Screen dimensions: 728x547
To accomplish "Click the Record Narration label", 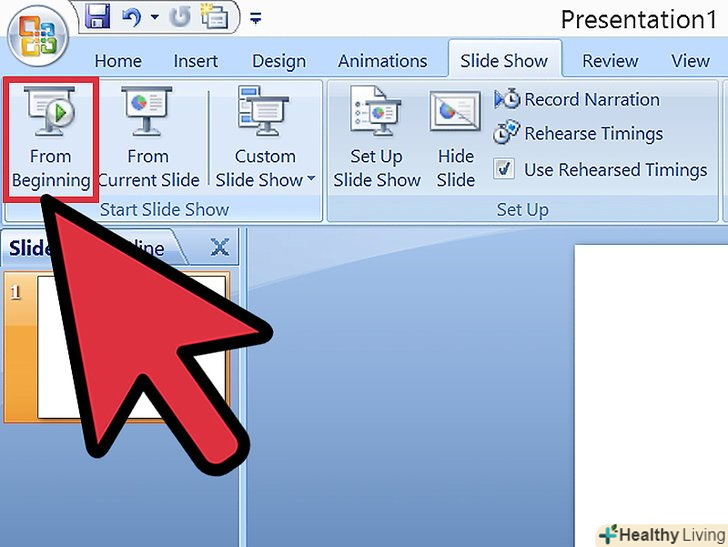I will (592, 99).
